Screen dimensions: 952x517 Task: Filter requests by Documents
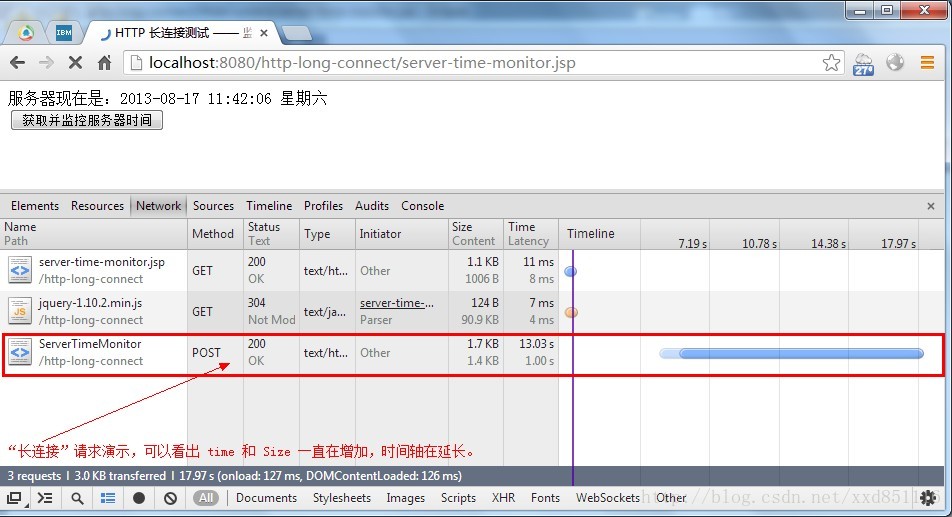click(266, 498)
